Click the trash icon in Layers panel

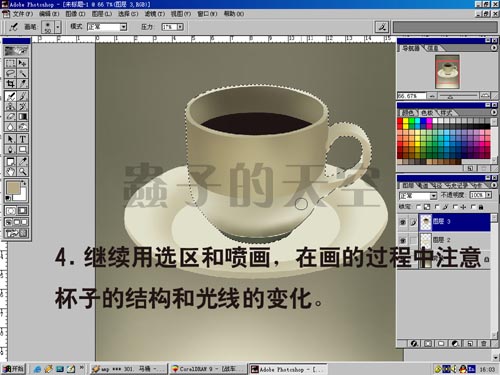484,343
